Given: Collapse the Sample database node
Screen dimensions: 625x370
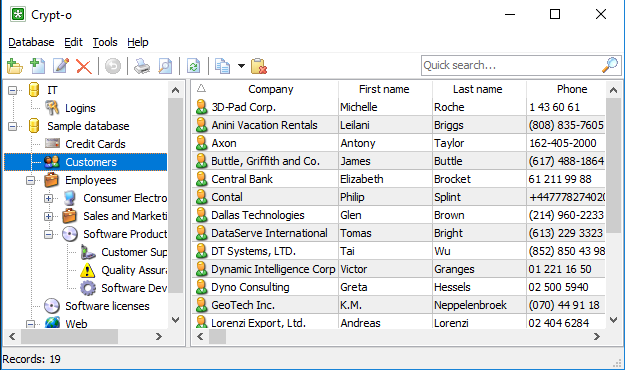Looking at the screenshot, I should pyautogui.click(x=13, y=126).
